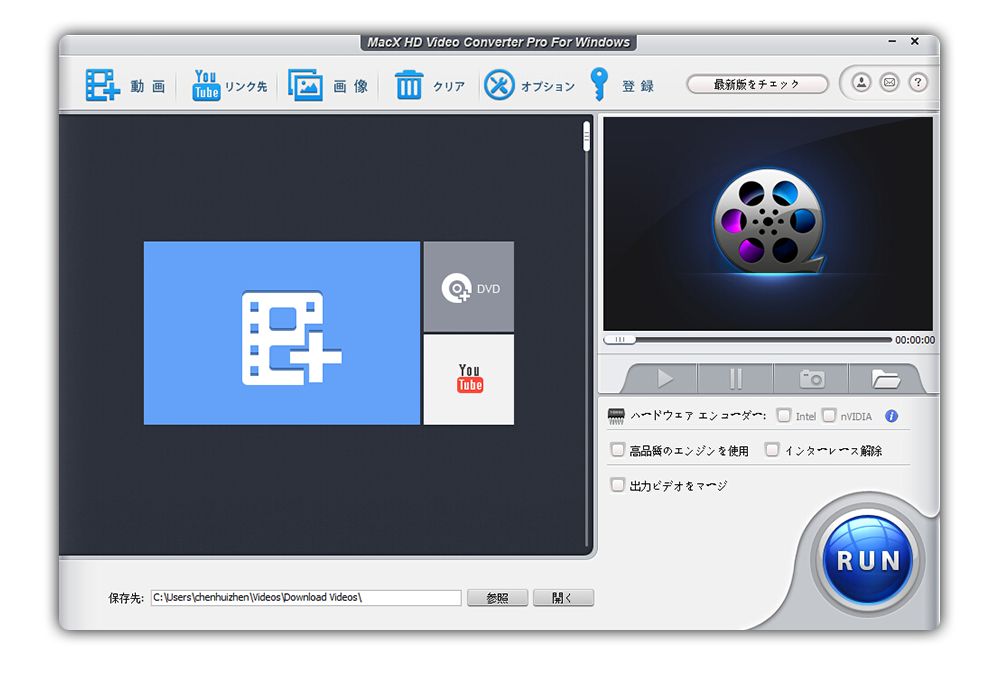The image size is (1000, 693).
Task: Toggle インターレース解除 checkbox
Action: (772, 450)
